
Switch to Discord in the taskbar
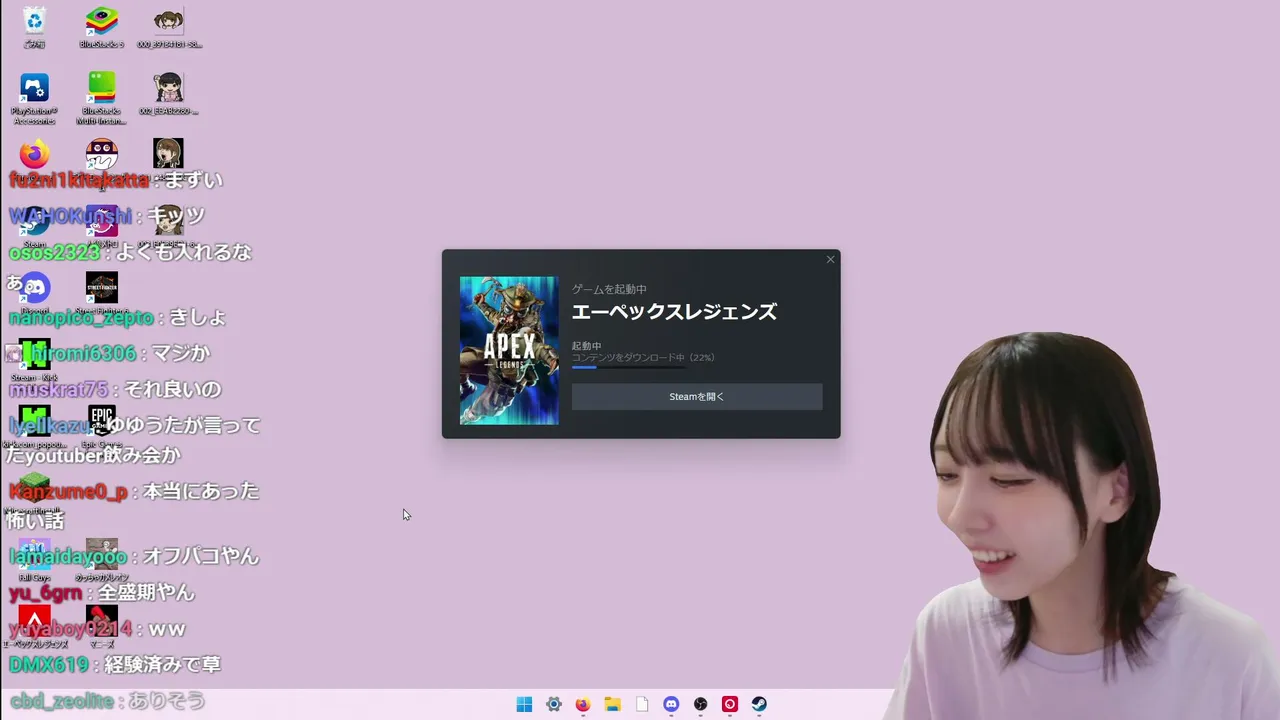click(x=672, y=704)
